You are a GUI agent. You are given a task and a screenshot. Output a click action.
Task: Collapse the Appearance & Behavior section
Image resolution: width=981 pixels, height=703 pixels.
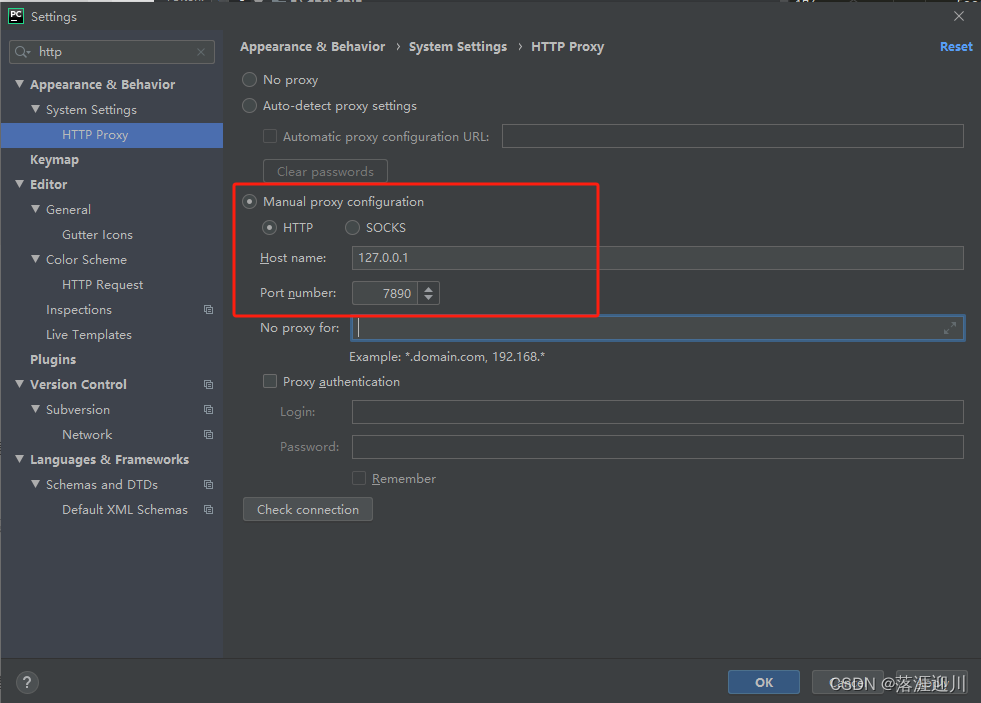[x=20, y=84]
